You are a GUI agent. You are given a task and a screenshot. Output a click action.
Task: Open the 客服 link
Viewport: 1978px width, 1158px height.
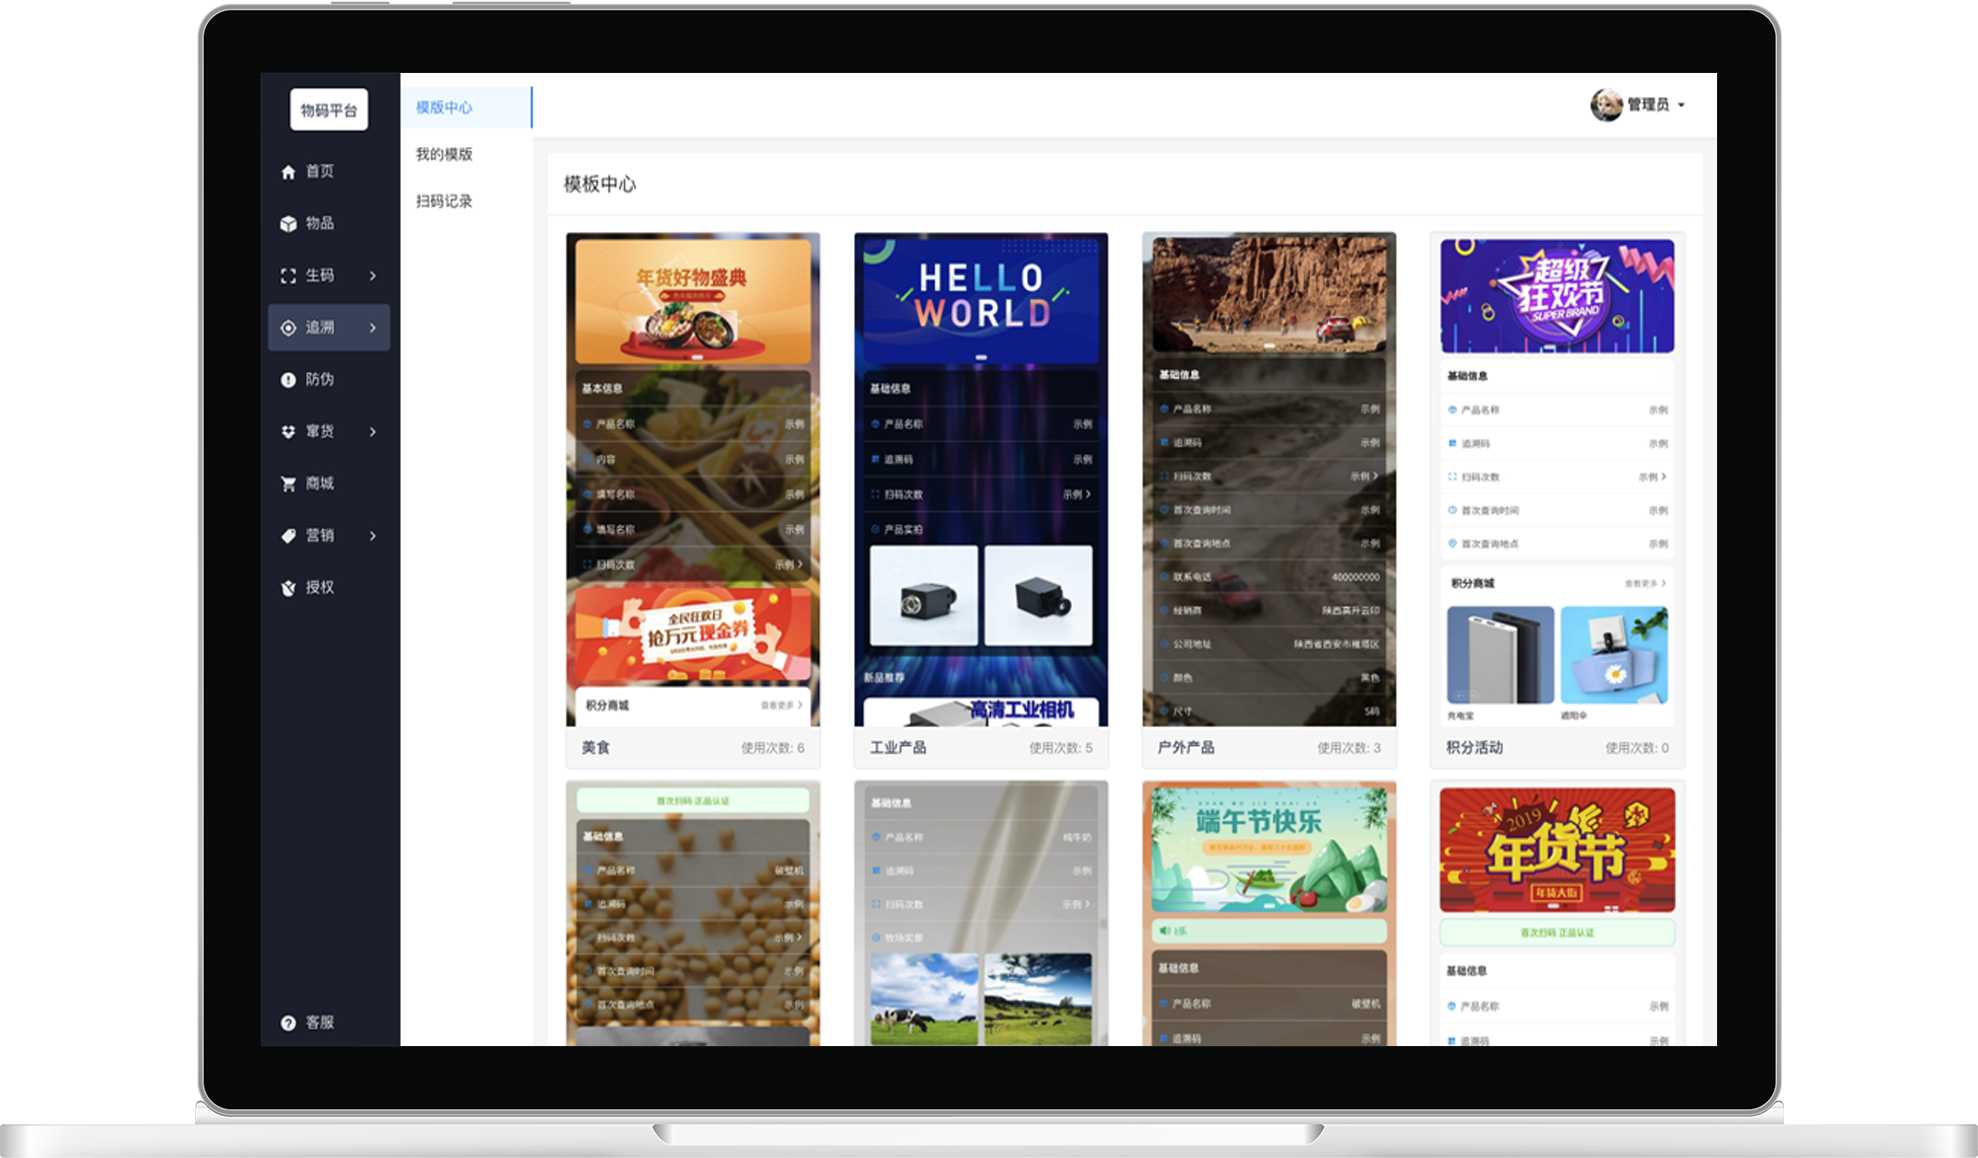click(x=320, y=1023)
